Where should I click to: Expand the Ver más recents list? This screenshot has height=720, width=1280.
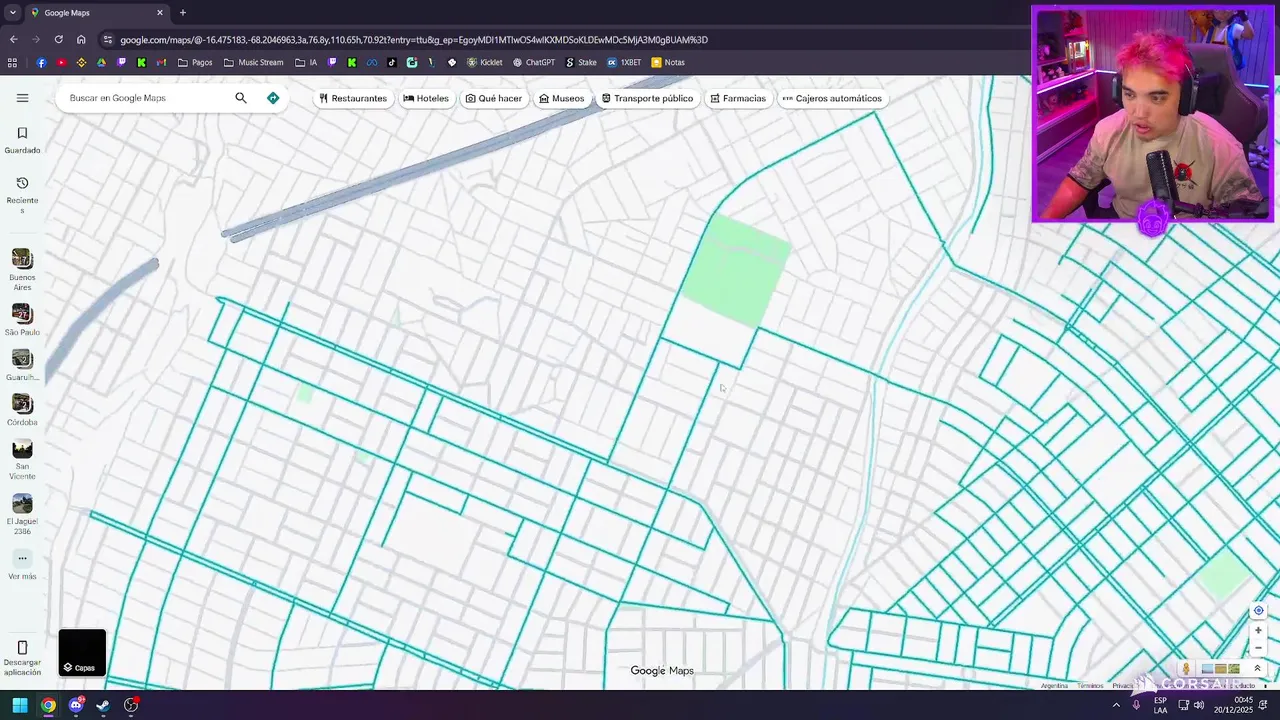22,566
